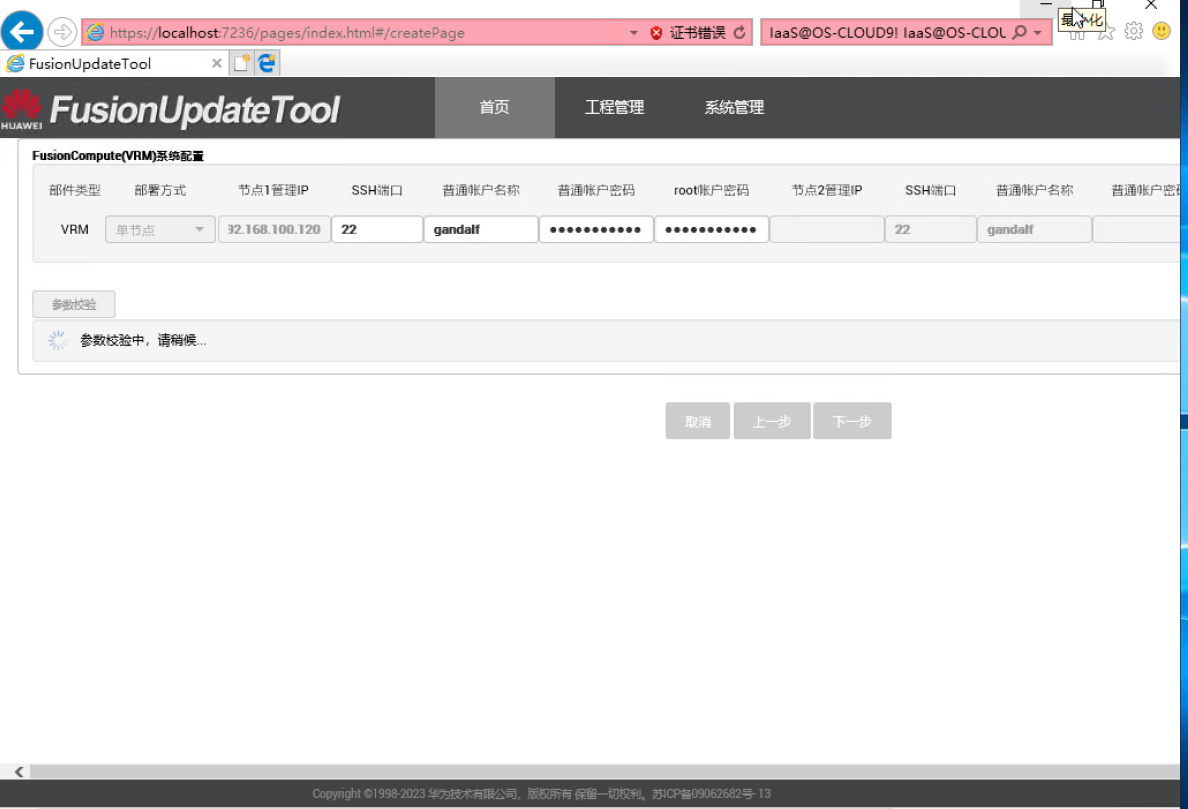1188x809 pixels.
Task: Open the 单节点 deployment mode dropdown
Action: tap(160, 230)
